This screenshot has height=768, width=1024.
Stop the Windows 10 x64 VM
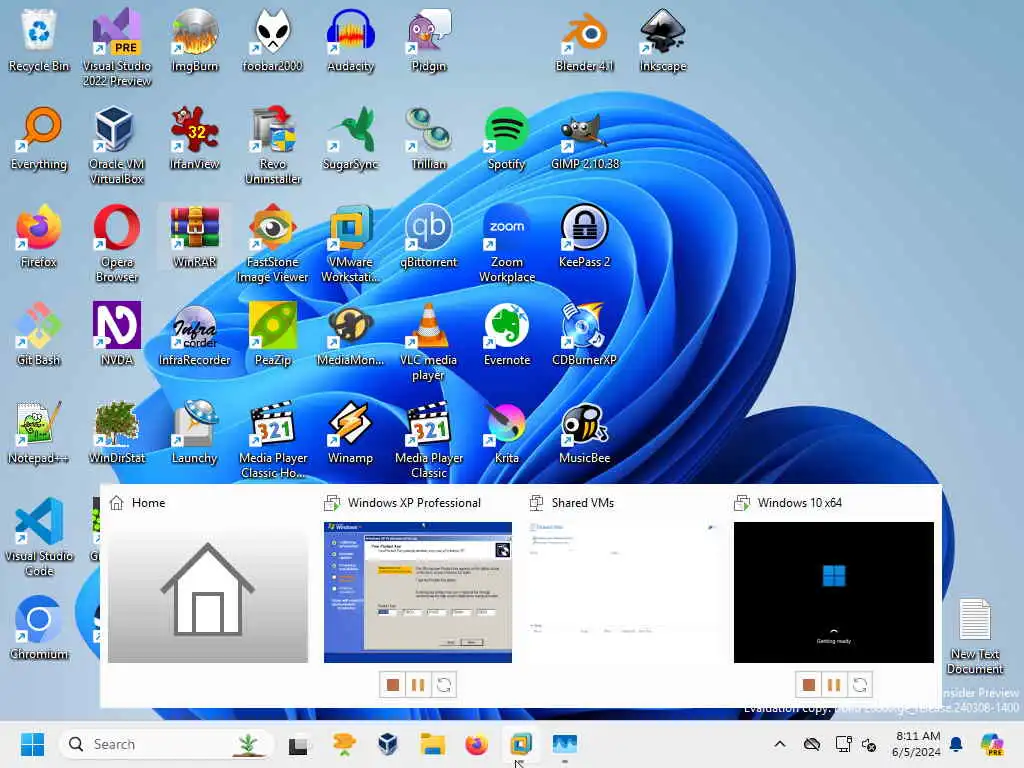click(x=808, y=684)
